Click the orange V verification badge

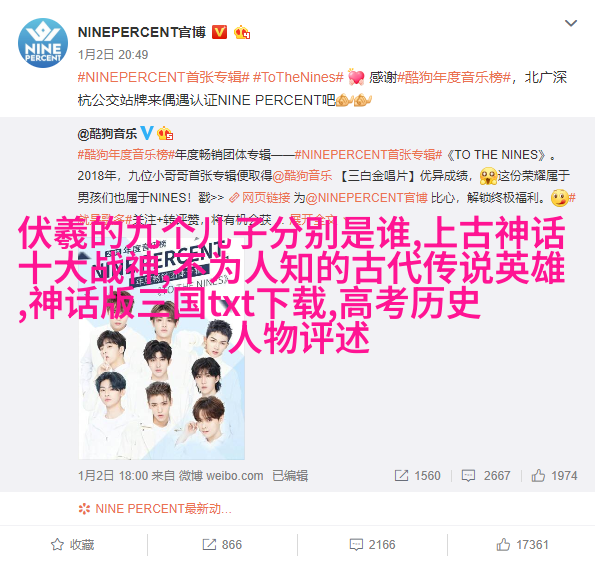click(x=219, y=32)
